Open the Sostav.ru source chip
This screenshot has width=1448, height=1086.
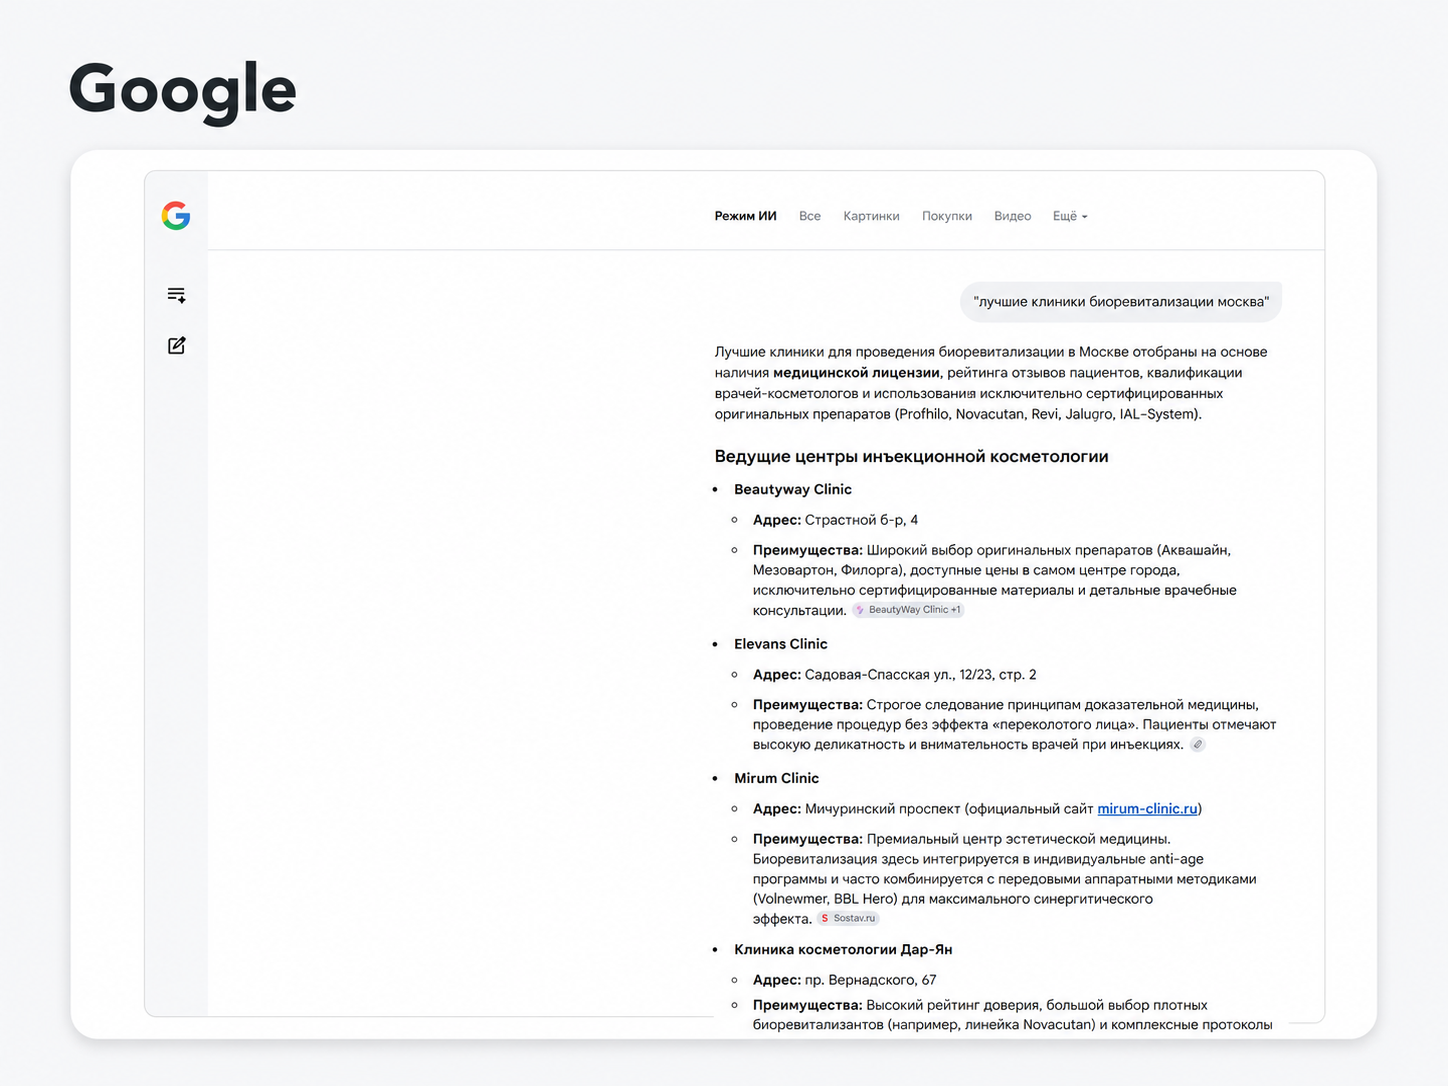click(848, 918)
